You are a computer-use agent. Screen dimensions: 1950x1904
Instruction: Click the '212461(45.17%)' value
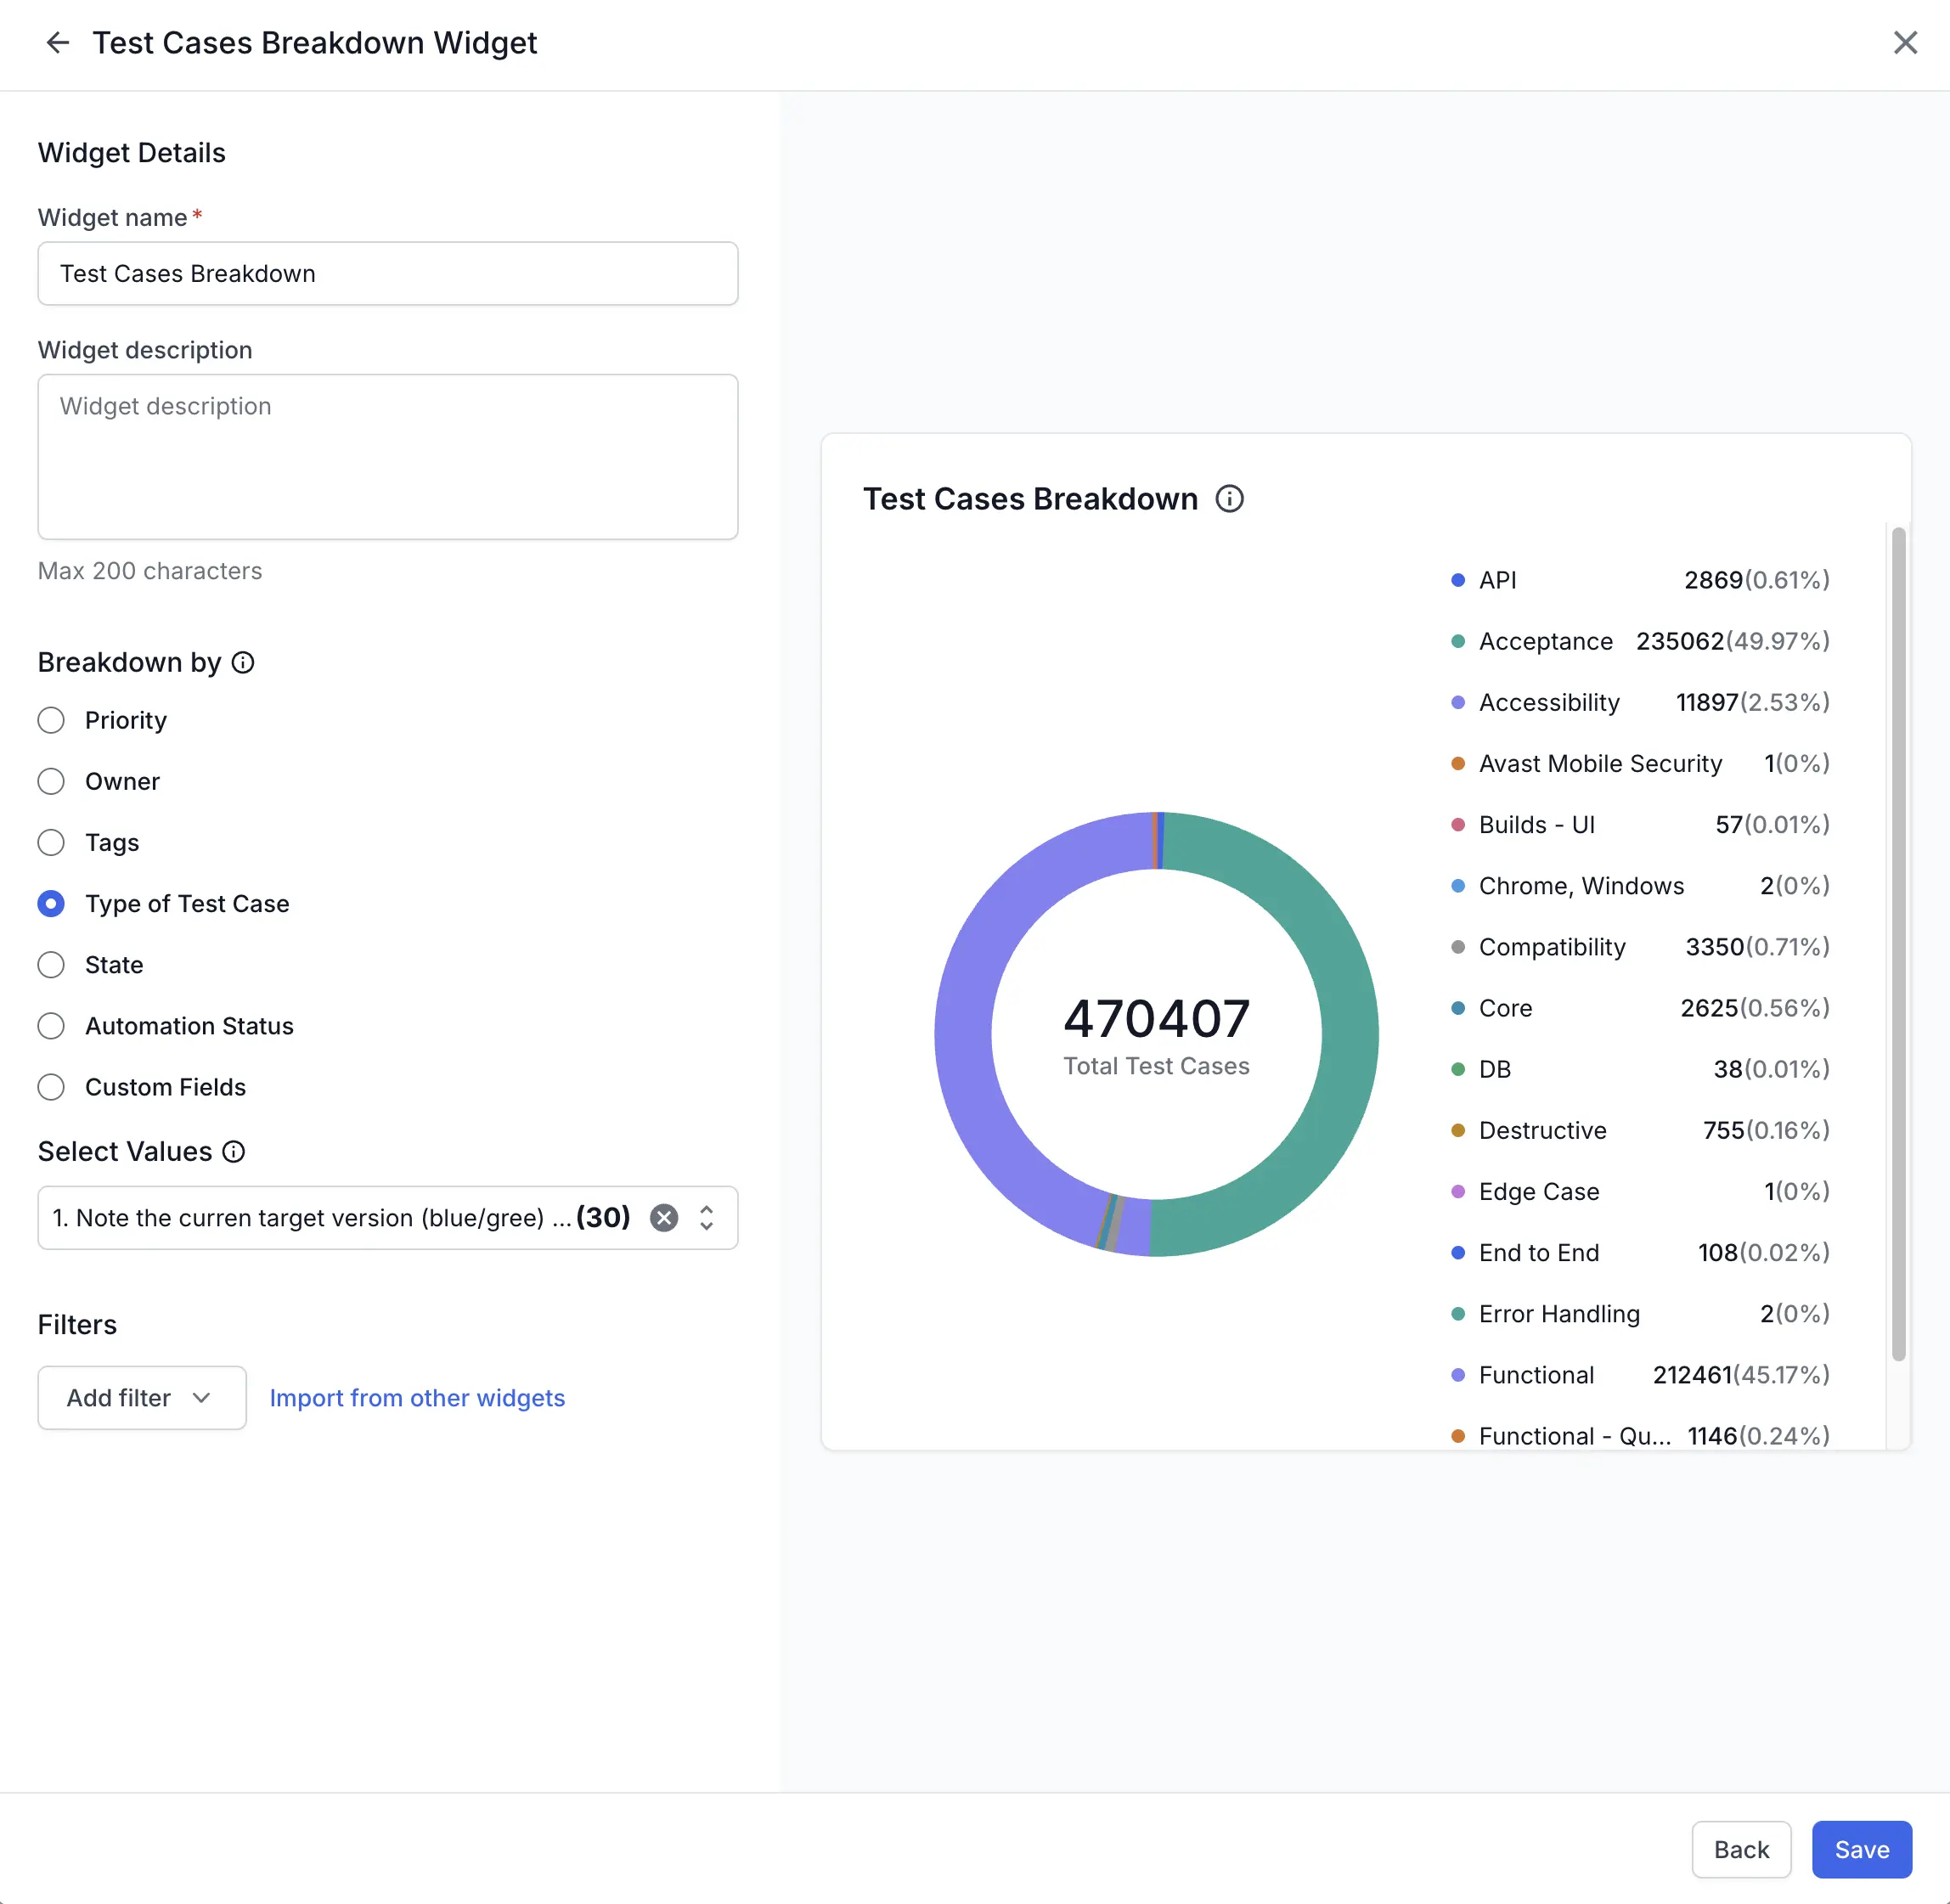pos(1741,1374)
